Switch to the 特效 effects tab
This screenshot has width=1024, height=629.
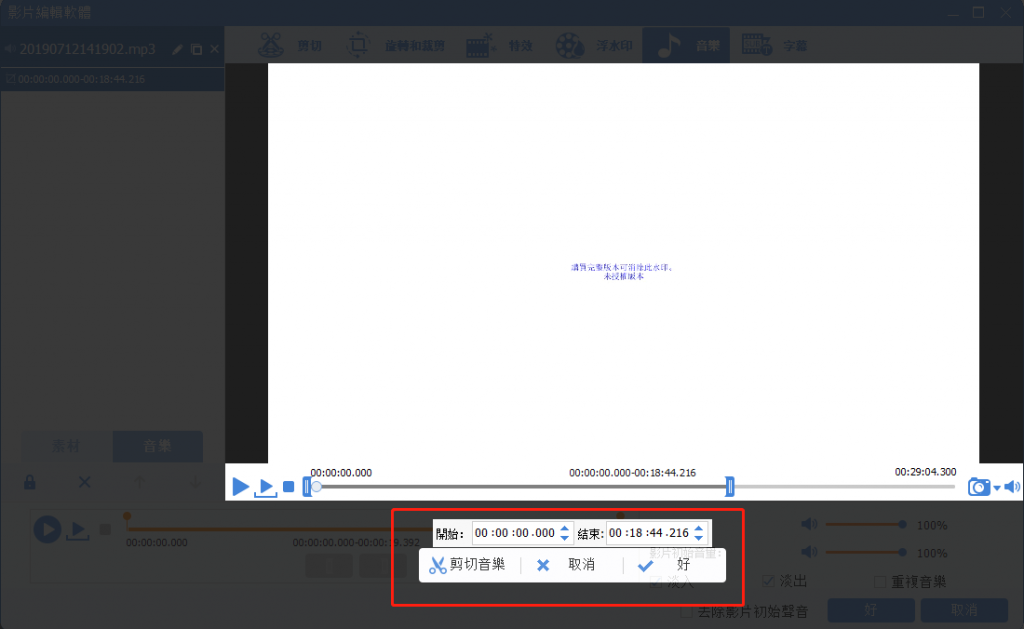(500, 45)
